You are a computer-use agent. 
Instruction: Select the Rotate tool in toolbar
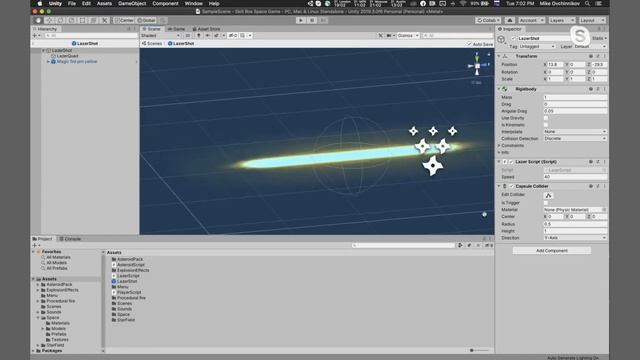tap(60, 20)
